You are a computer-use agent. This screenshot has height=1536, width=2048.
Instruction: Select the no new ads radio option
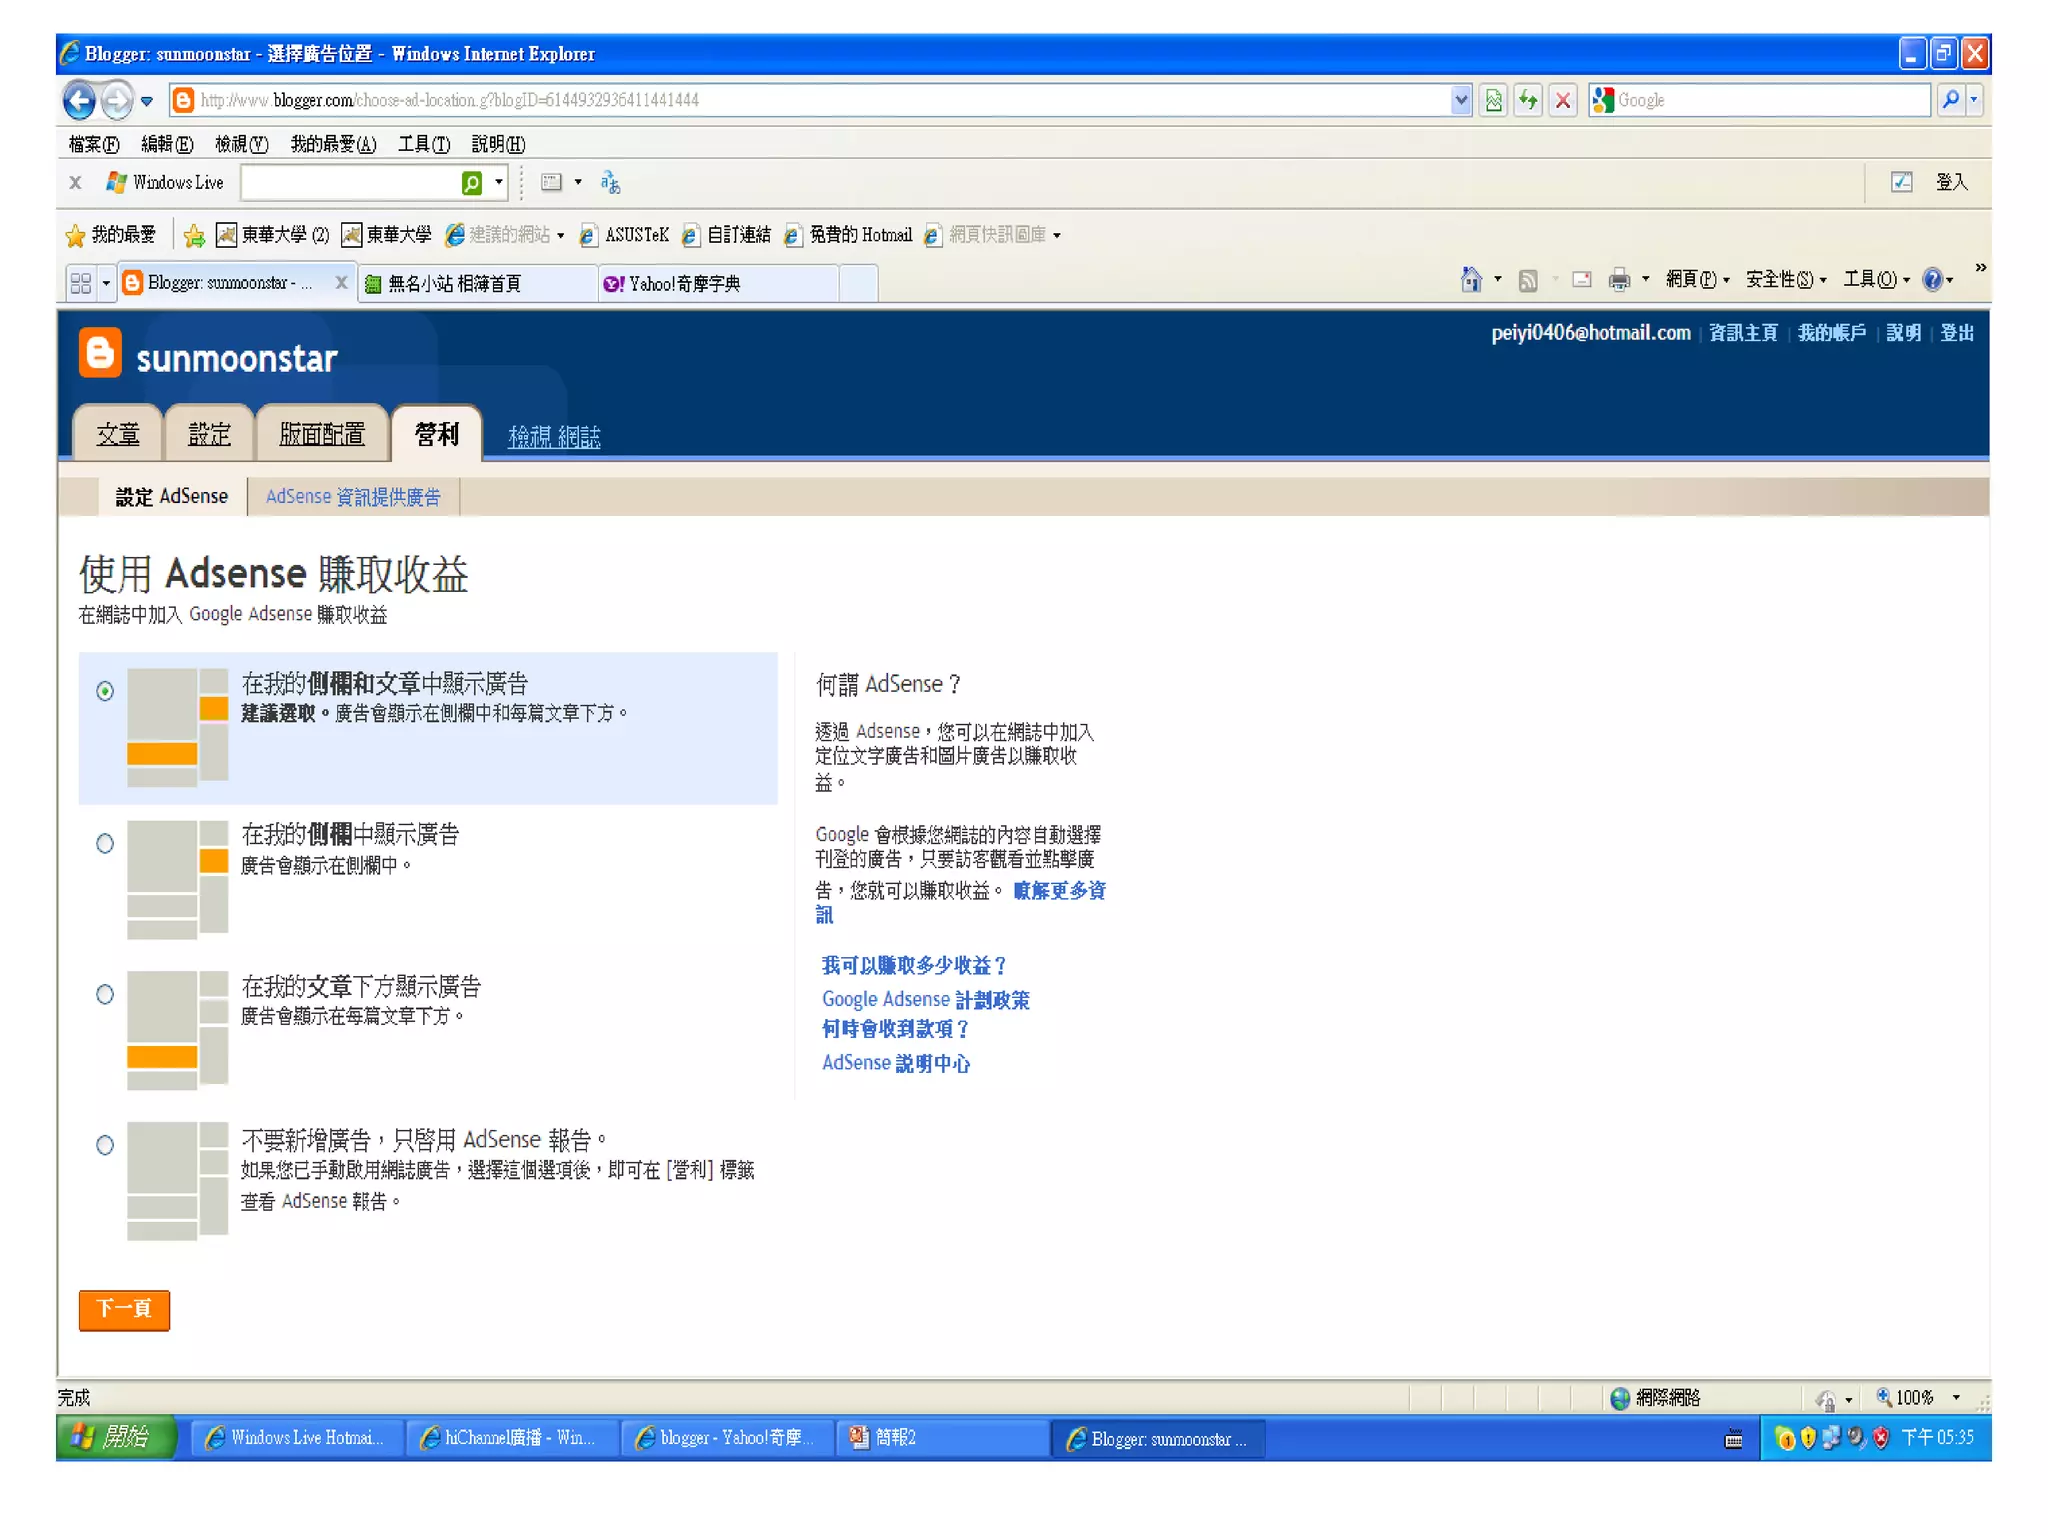point(105,1145)
